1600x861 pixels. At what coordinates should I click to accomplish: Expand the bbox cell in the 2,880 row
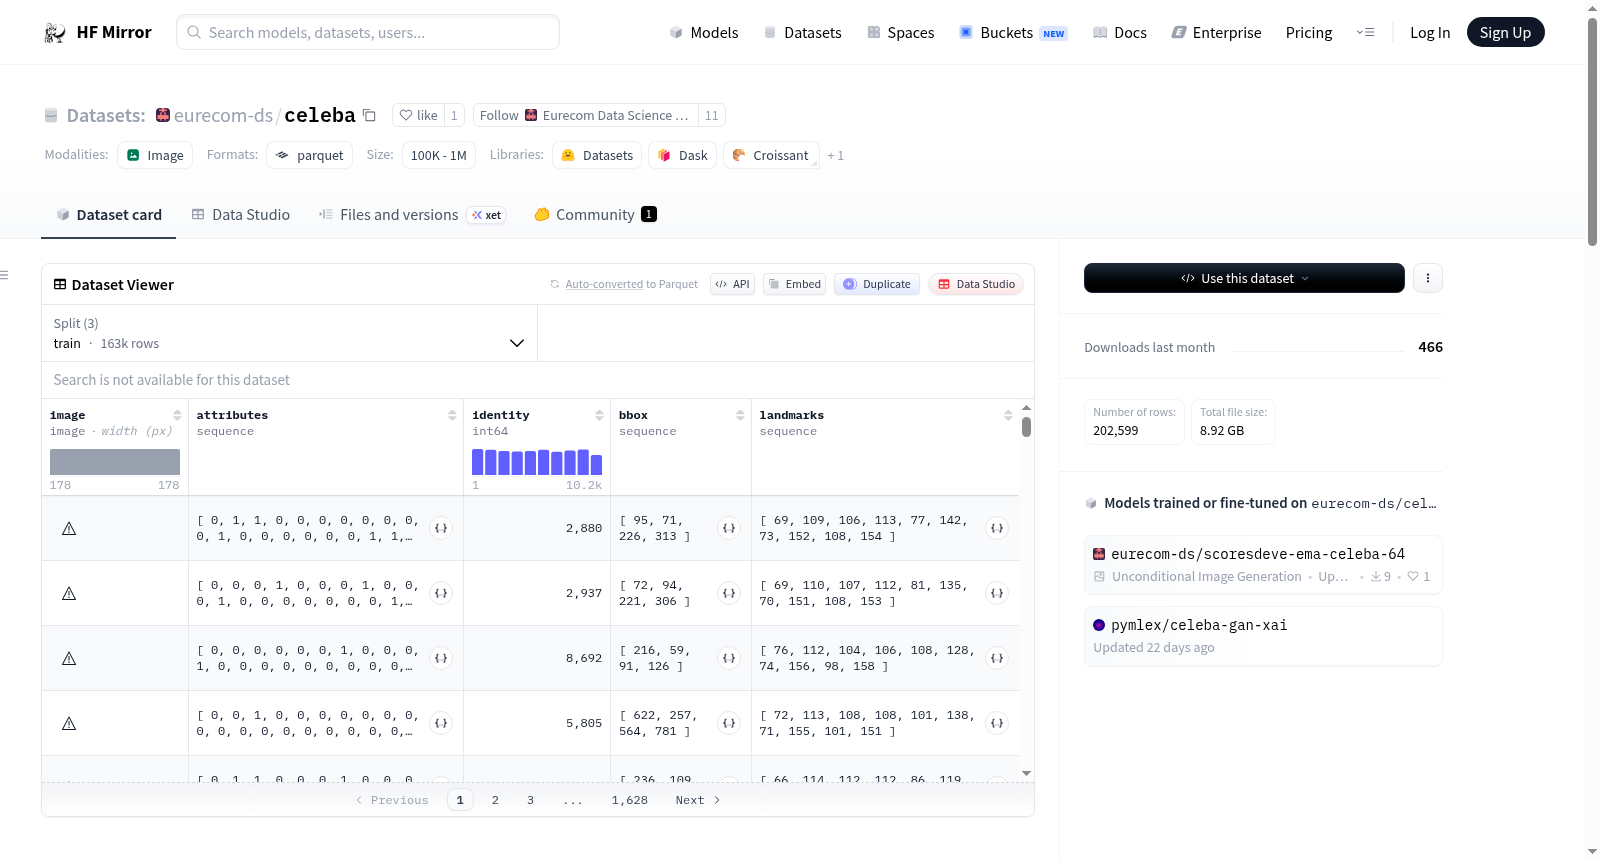point(729,528)
